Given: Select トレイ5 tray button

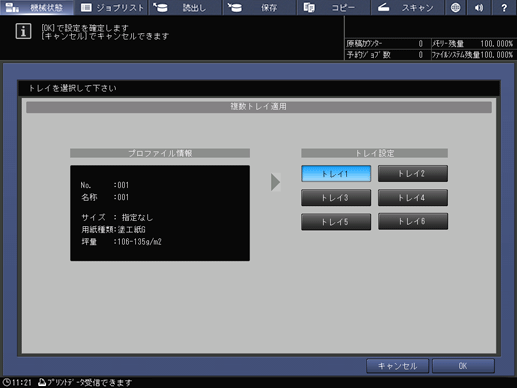Looking at the screenshot, I should (x=336, y=222).
